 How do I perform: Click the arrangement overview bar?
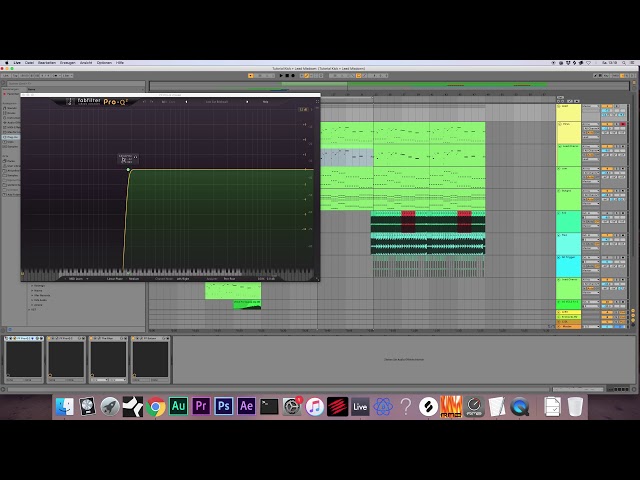pyautogui.click(x=389, y=85)
